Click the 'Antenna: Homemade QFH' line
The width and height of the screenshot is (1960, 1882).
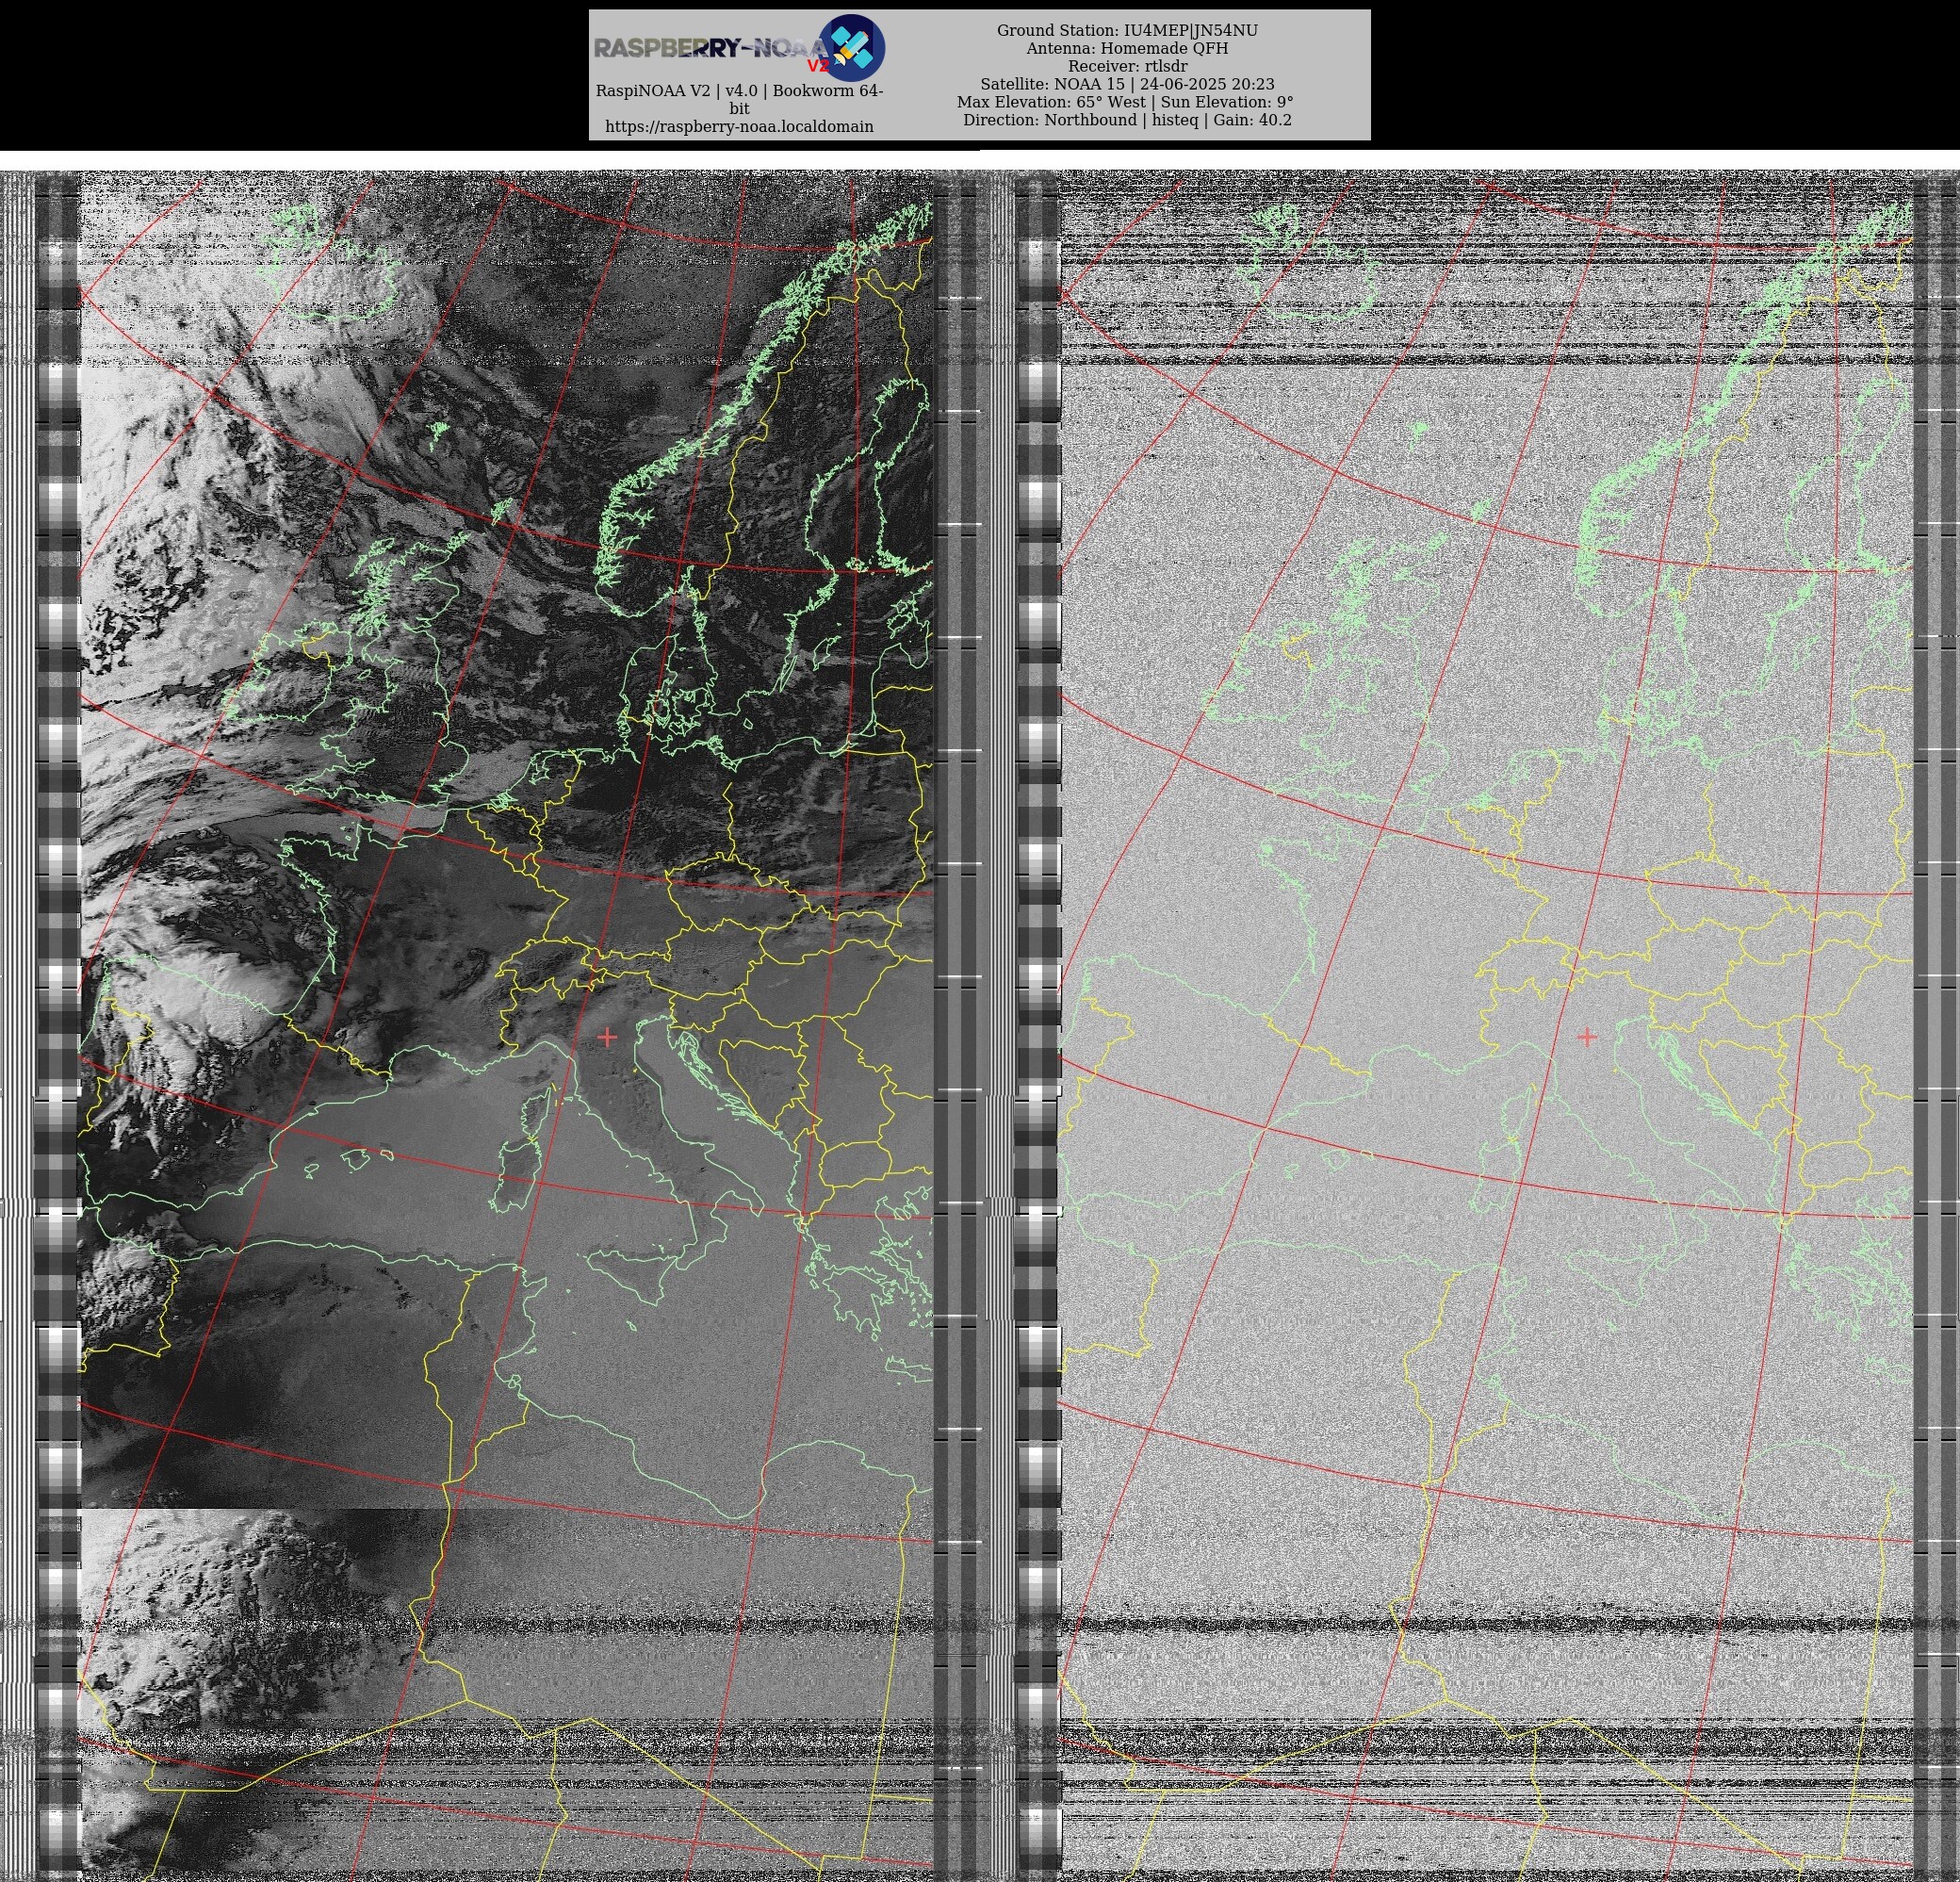point(1127,49)
